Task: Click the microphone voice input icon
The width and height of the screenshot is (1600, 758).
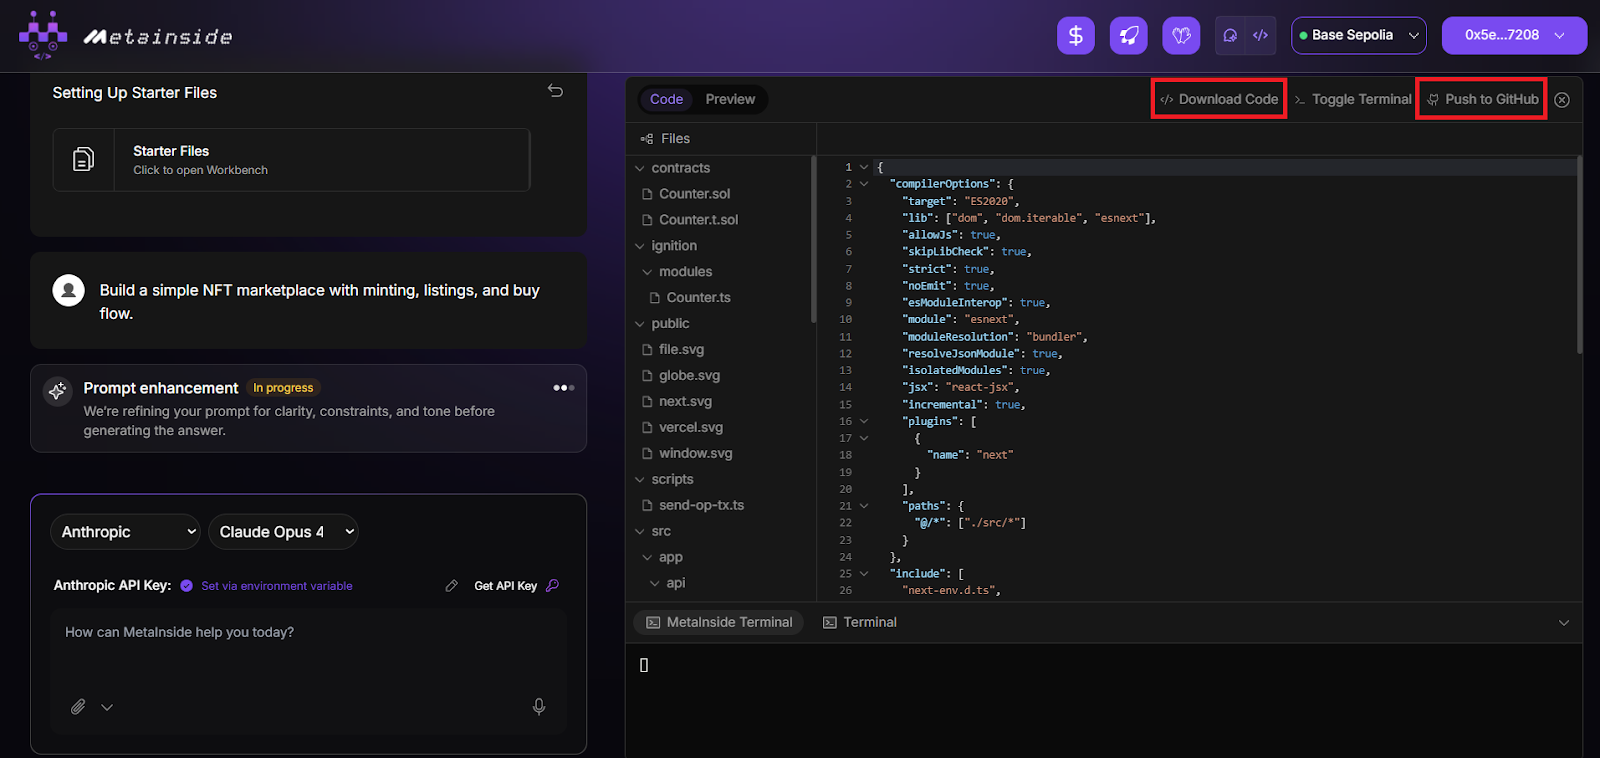Action: [539, 707]
